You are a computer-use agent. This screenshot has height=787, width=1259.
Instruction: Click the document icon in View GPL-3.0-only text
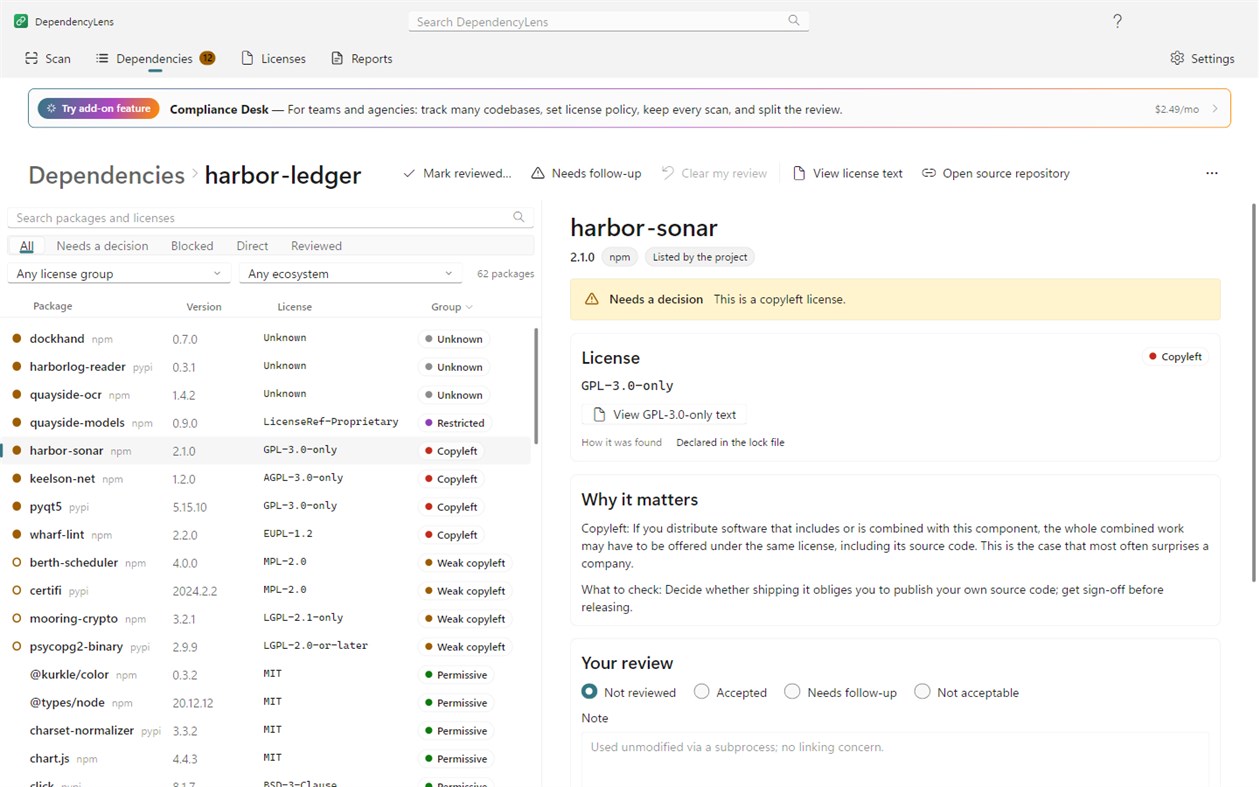tap(599, 414)
